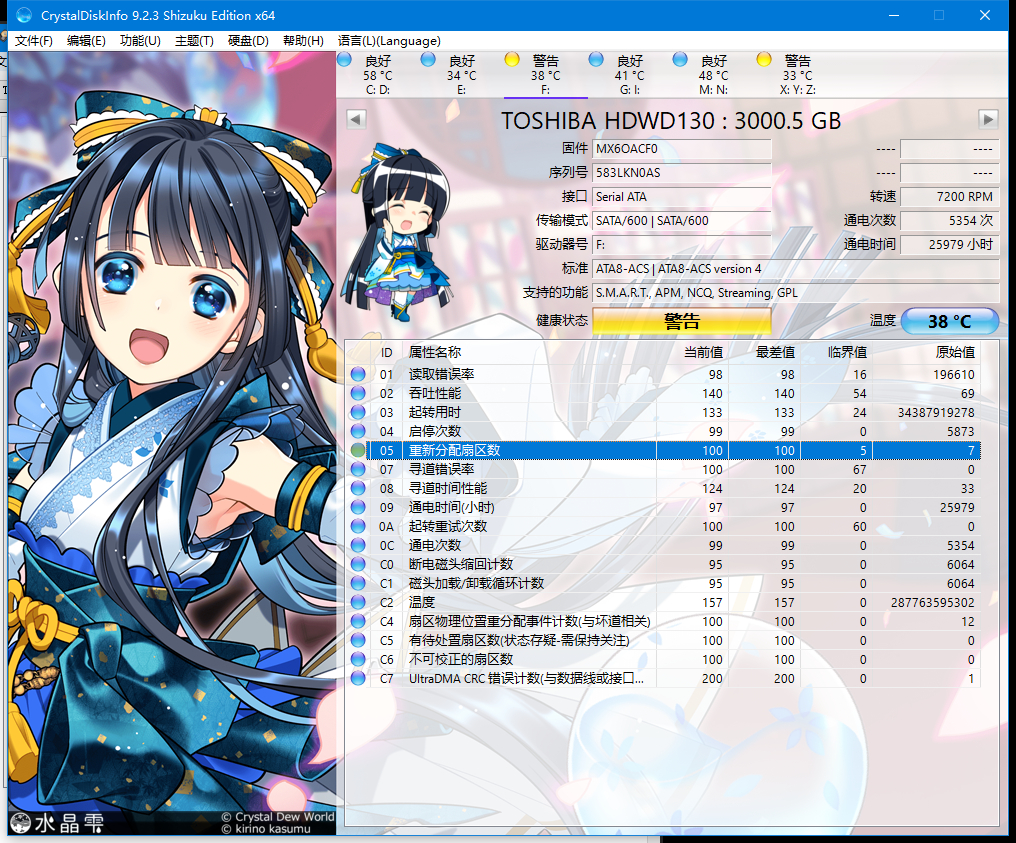Click the drive letter field F:

click(x=682, y=244)
